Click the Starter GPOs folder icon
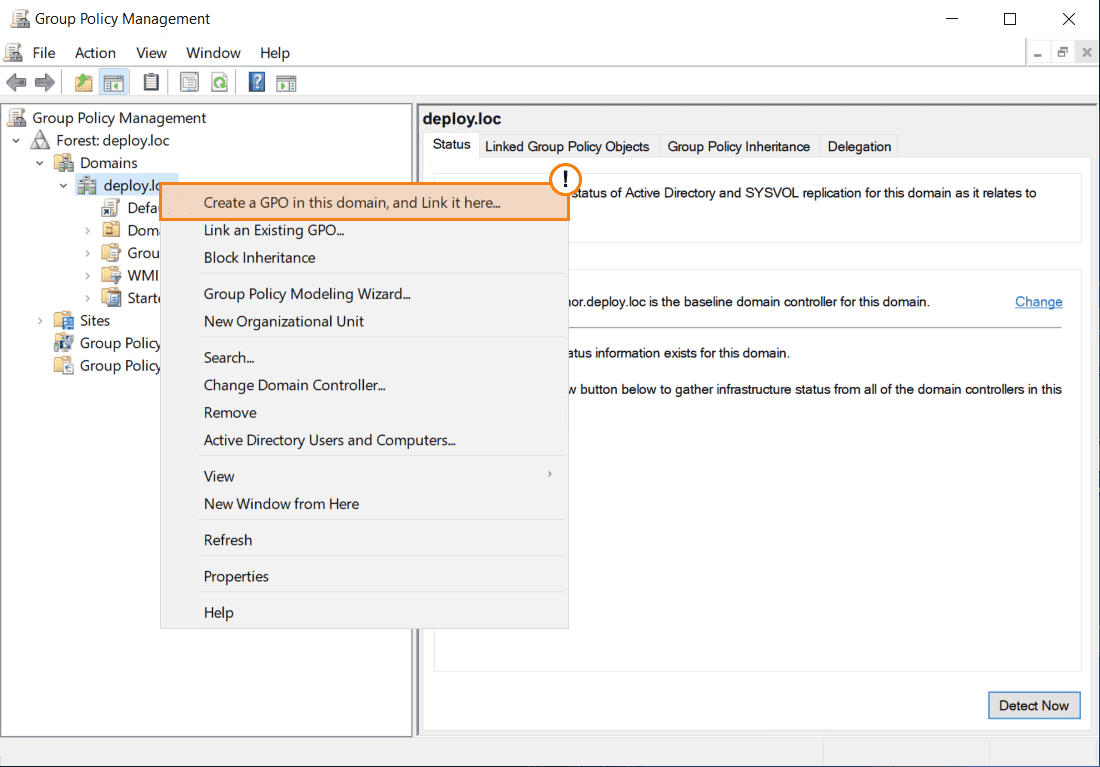1100x767 pixels. click(x=111, y=298)
